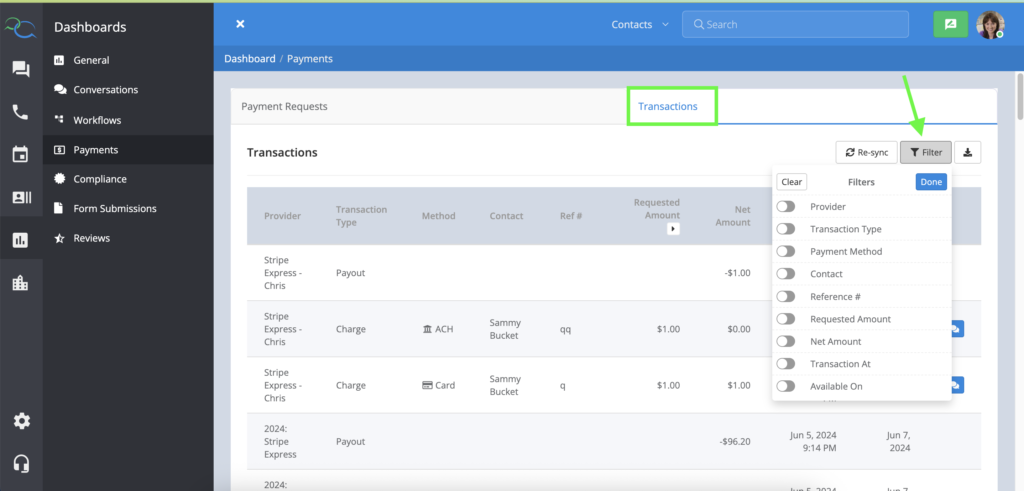The height and width of the screenshot is (491, 1024).
Task: Click the Payments breadcrumb
Action: coord(310,59)
